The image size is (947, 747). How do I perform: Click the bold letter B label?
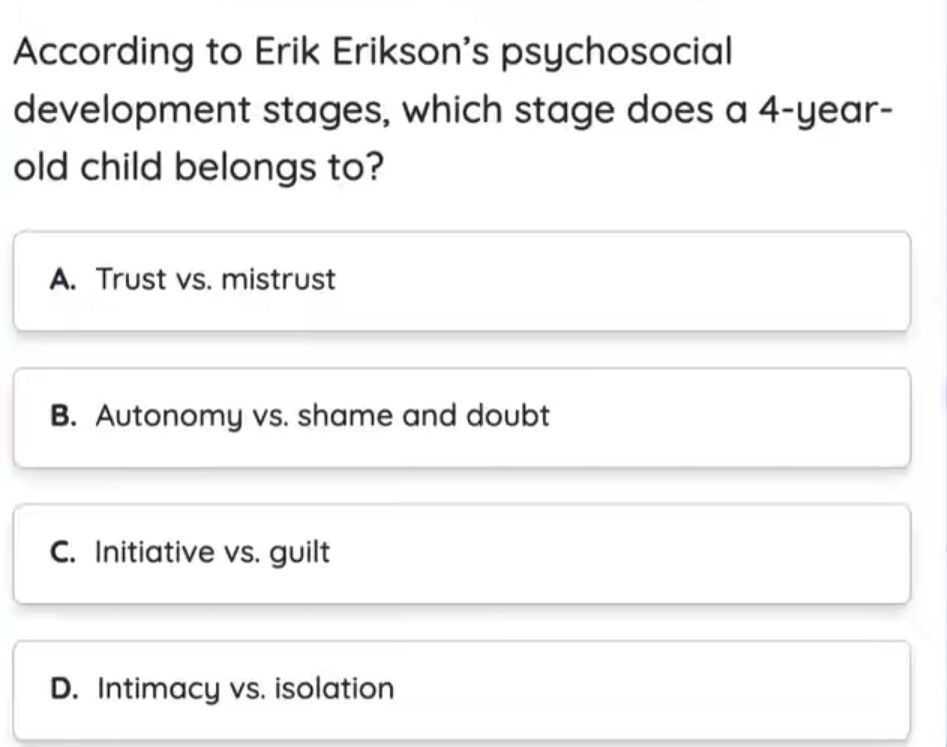63,416
